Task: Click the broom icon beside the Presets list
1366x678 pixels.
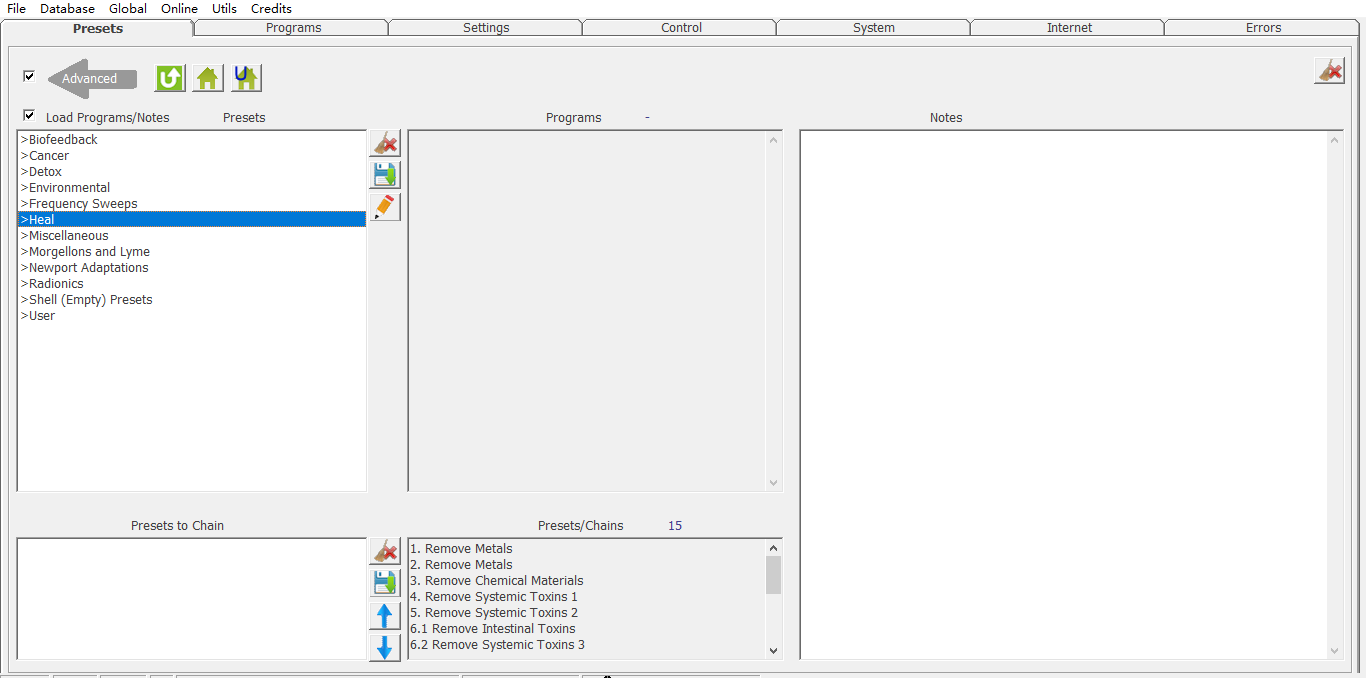Action: (385, 143)
